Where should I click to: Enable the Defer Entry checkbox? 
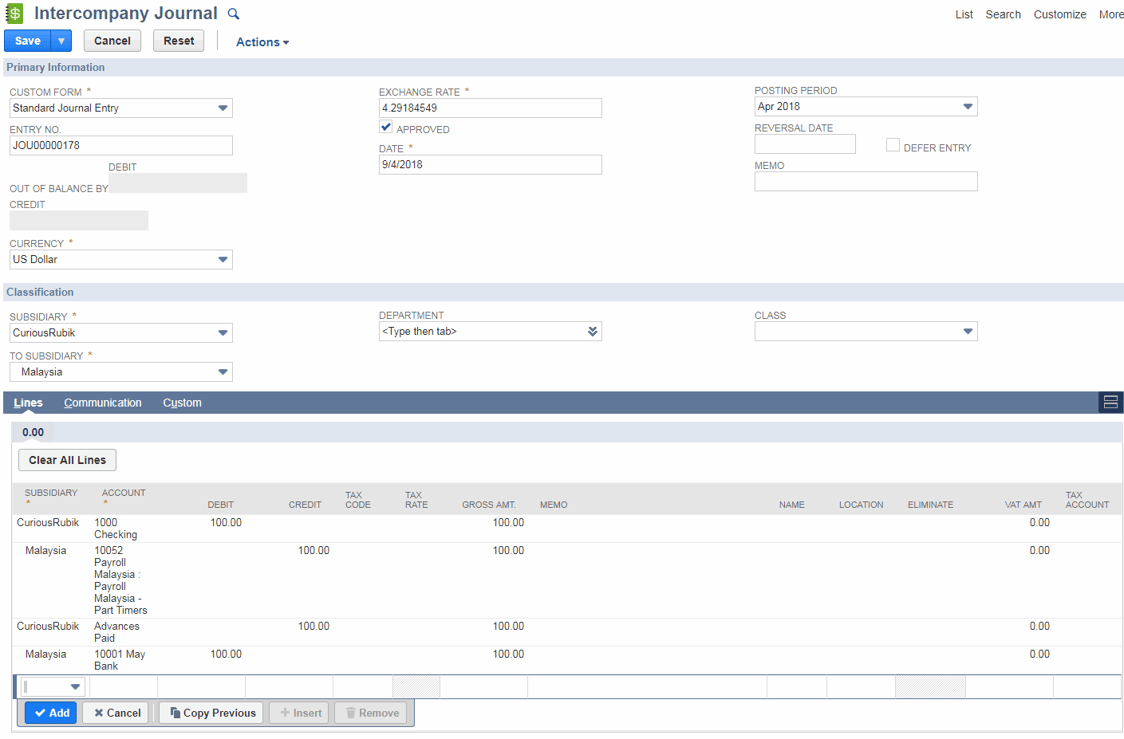pyautogui.click(x=893, y=145)
